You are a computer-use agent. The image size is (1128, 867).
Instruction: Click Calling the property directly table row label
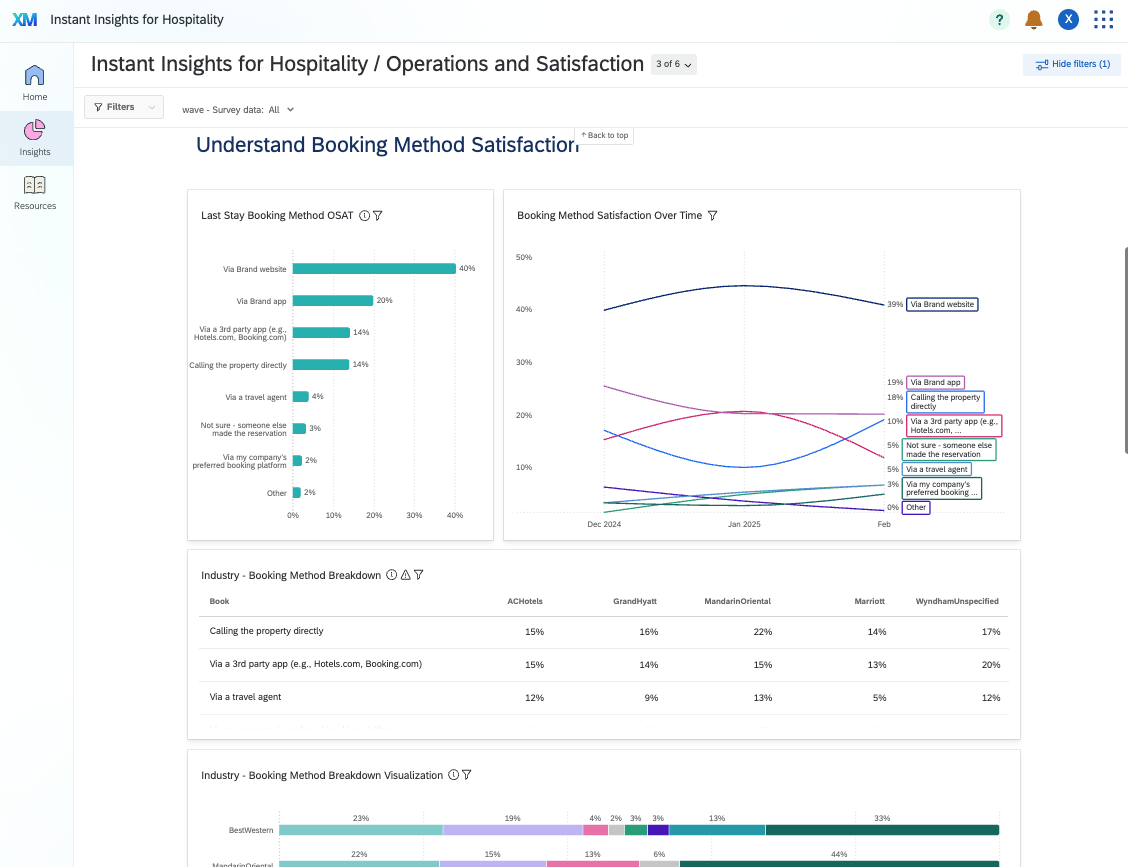pos(266,631)
